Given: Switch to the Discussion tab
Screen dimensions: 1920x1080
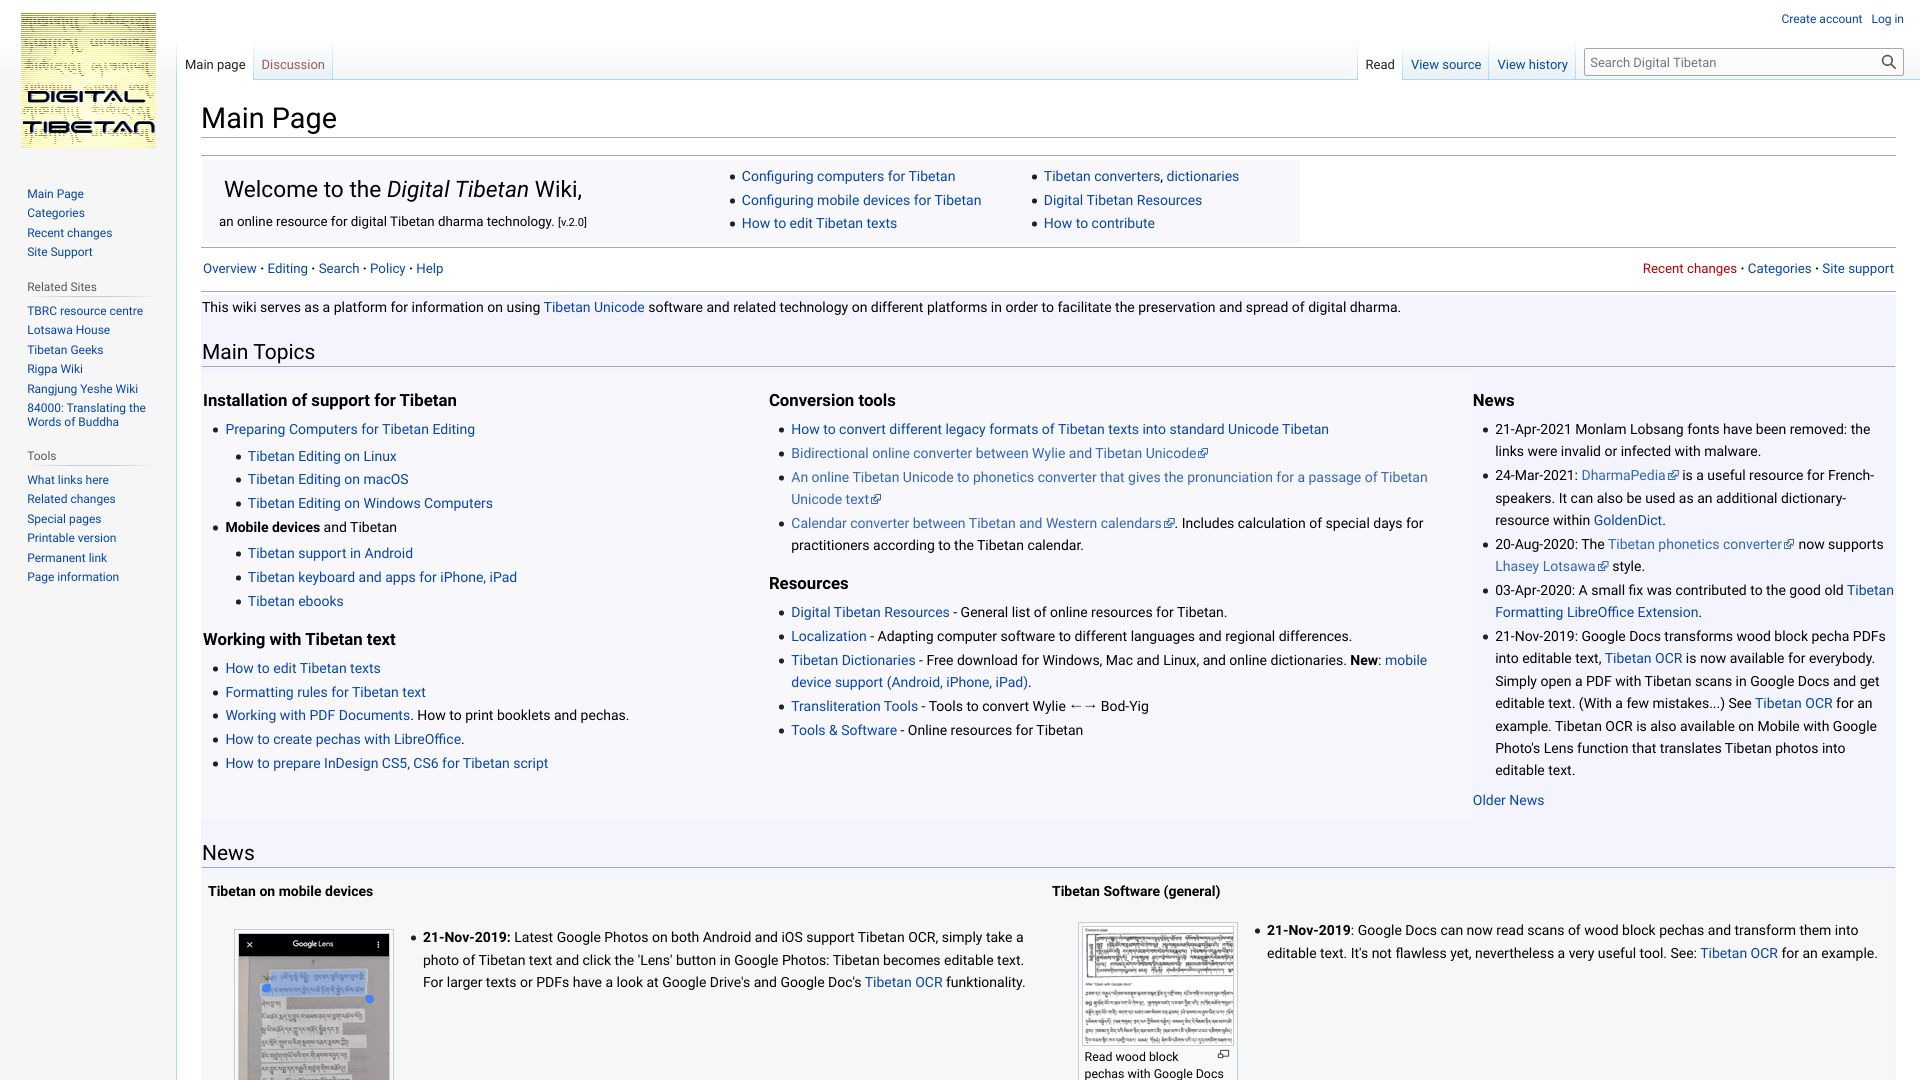Looking at the screenshot, I should [293, 64].
